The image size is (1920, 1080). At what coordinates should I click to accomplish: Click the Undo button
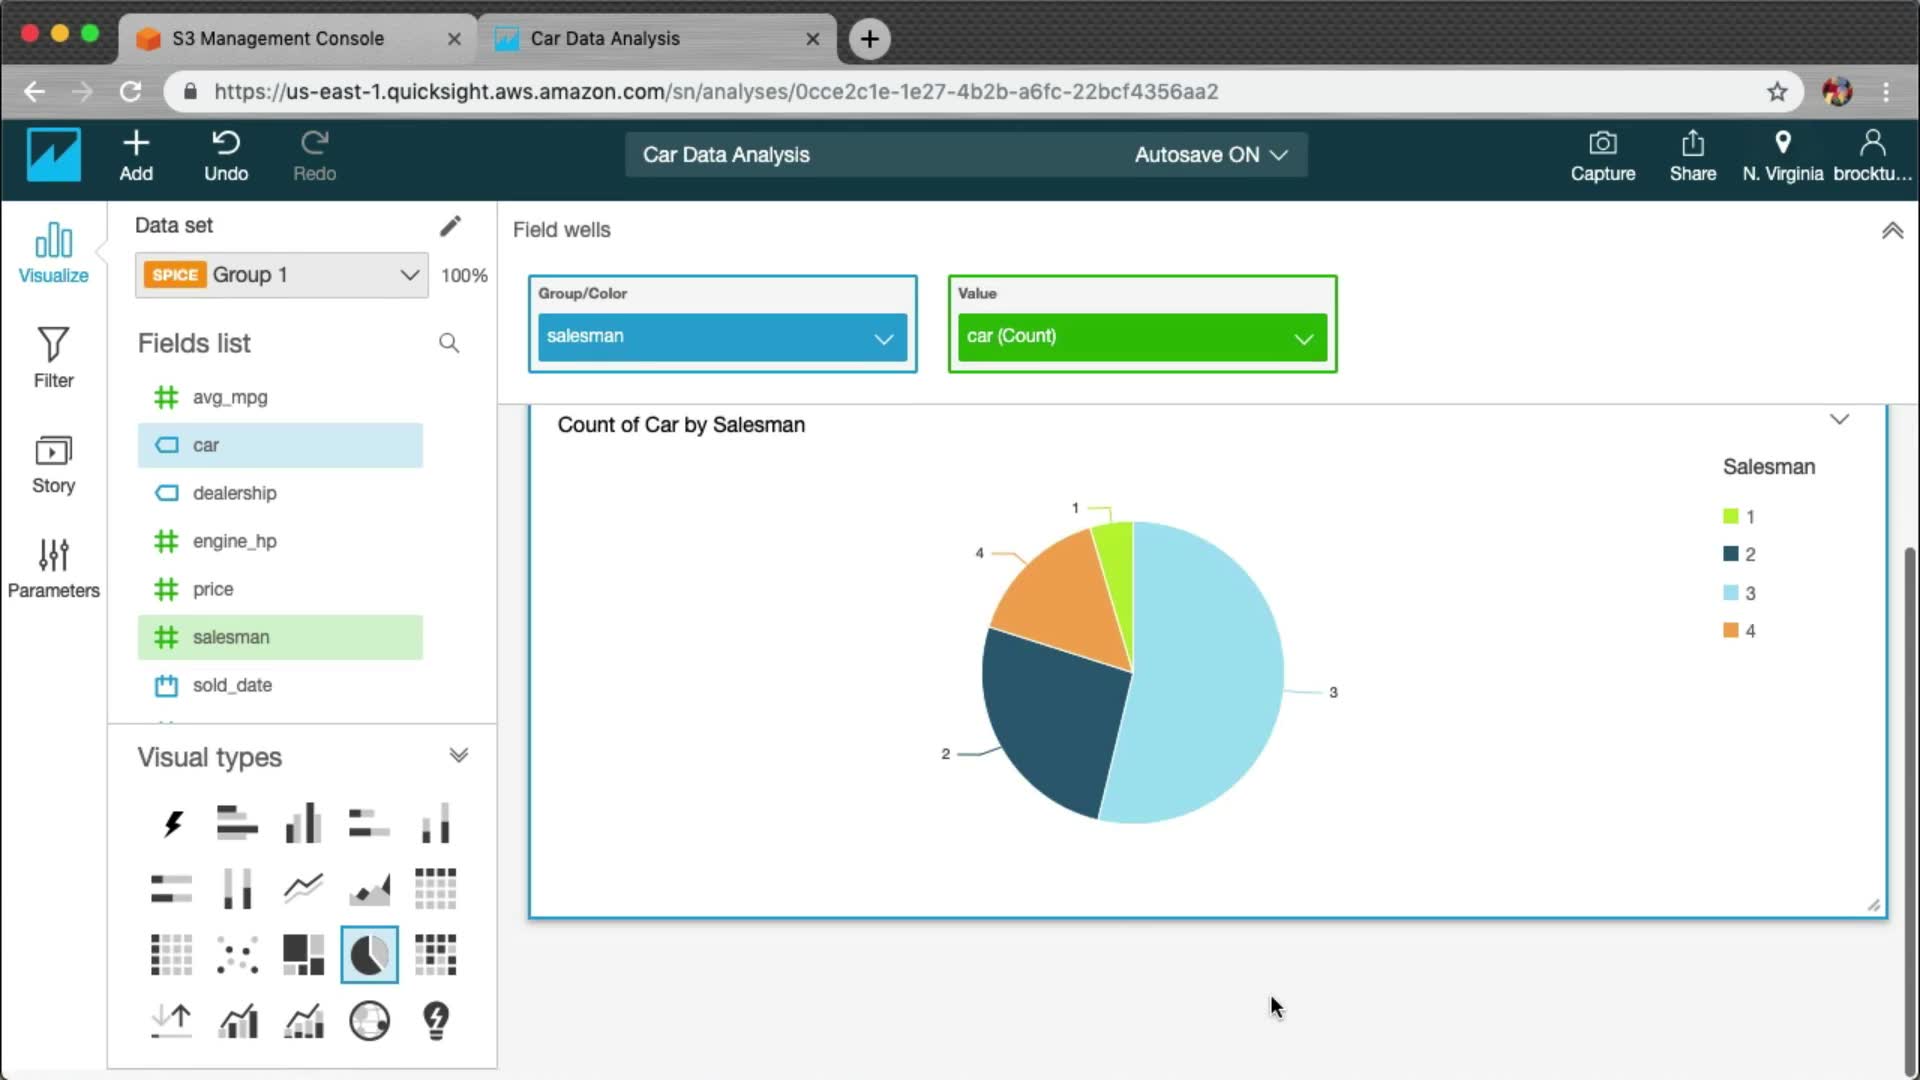click(x=226, y=155)
